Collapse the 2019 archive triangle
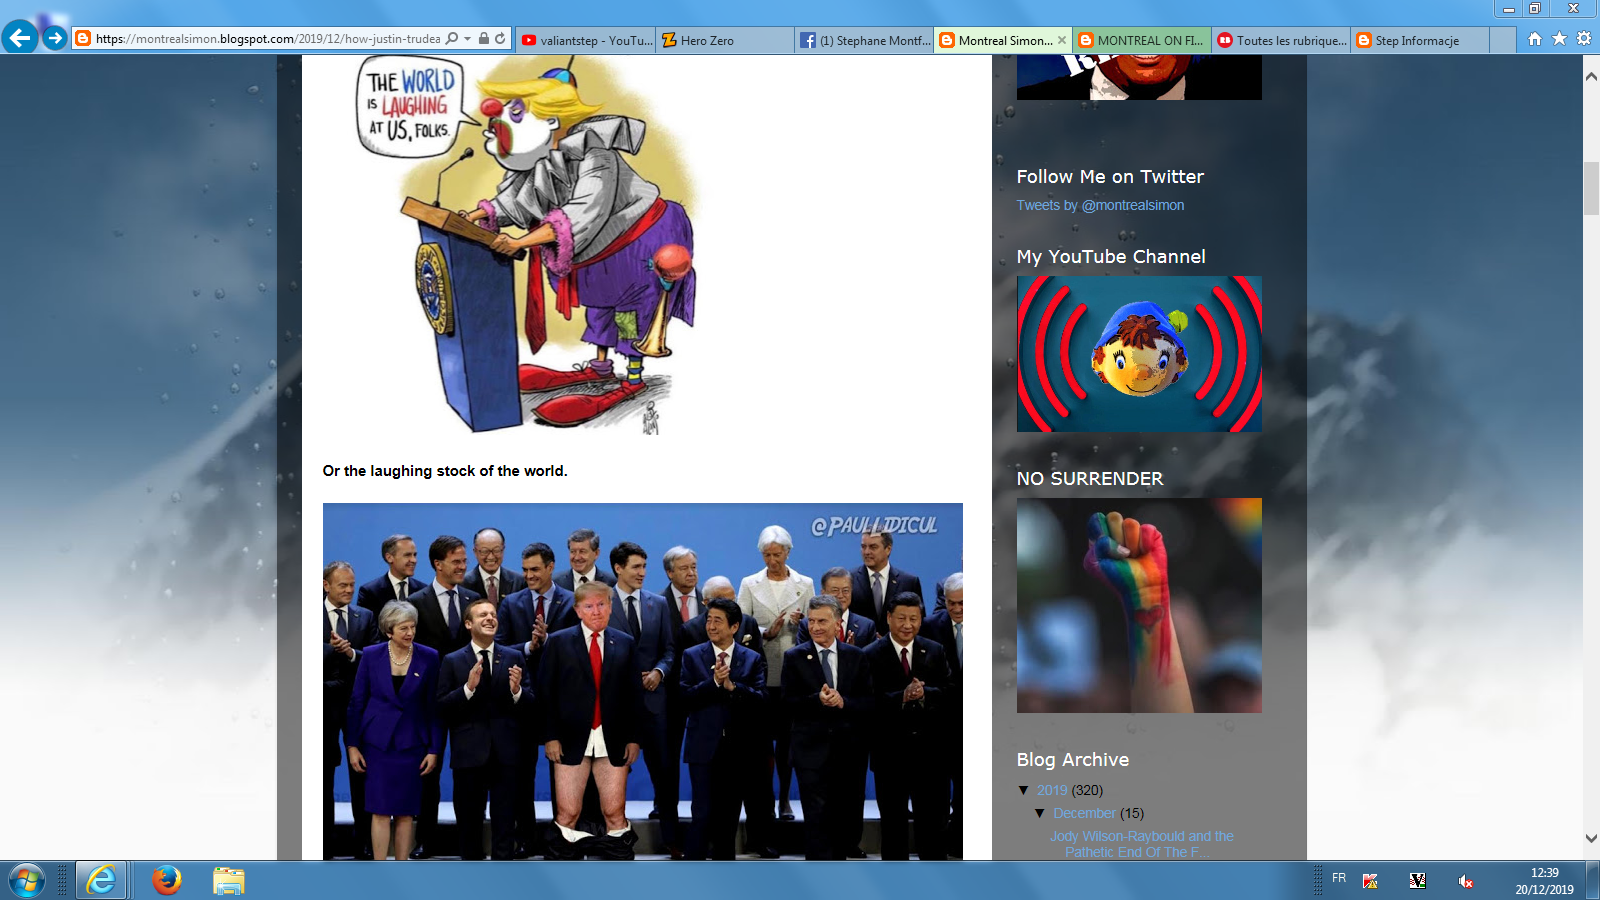This screenshot has height=900, width=1600. (x=1023, y=790)
